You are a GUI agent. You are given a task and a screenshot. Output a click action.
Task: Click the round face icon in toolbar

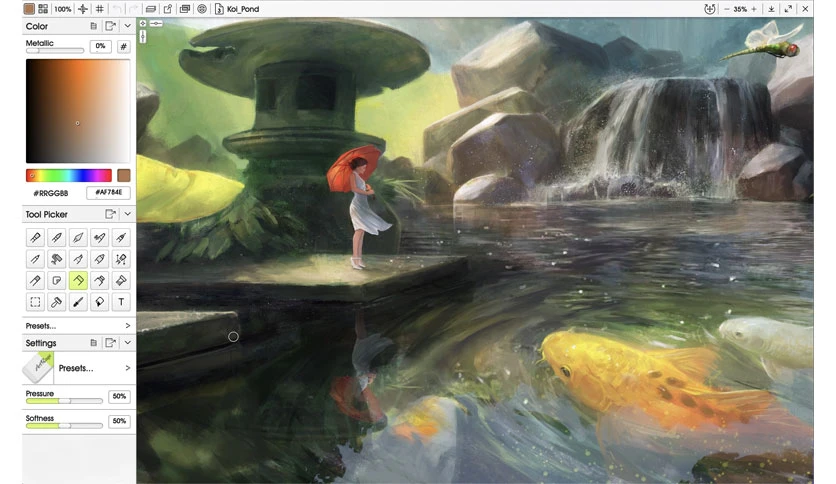pos(202,9)
